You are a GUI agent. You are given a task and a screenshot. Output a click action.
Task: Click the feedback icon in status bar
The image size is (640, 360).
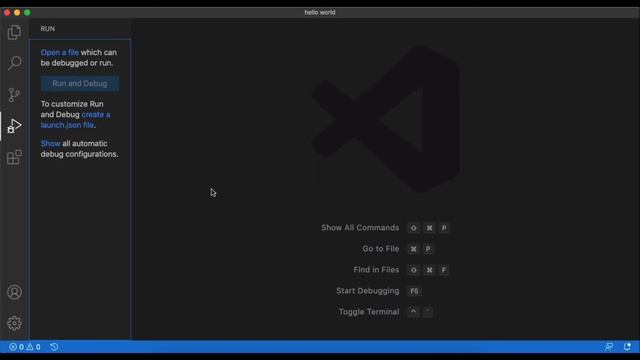(609, 347)
